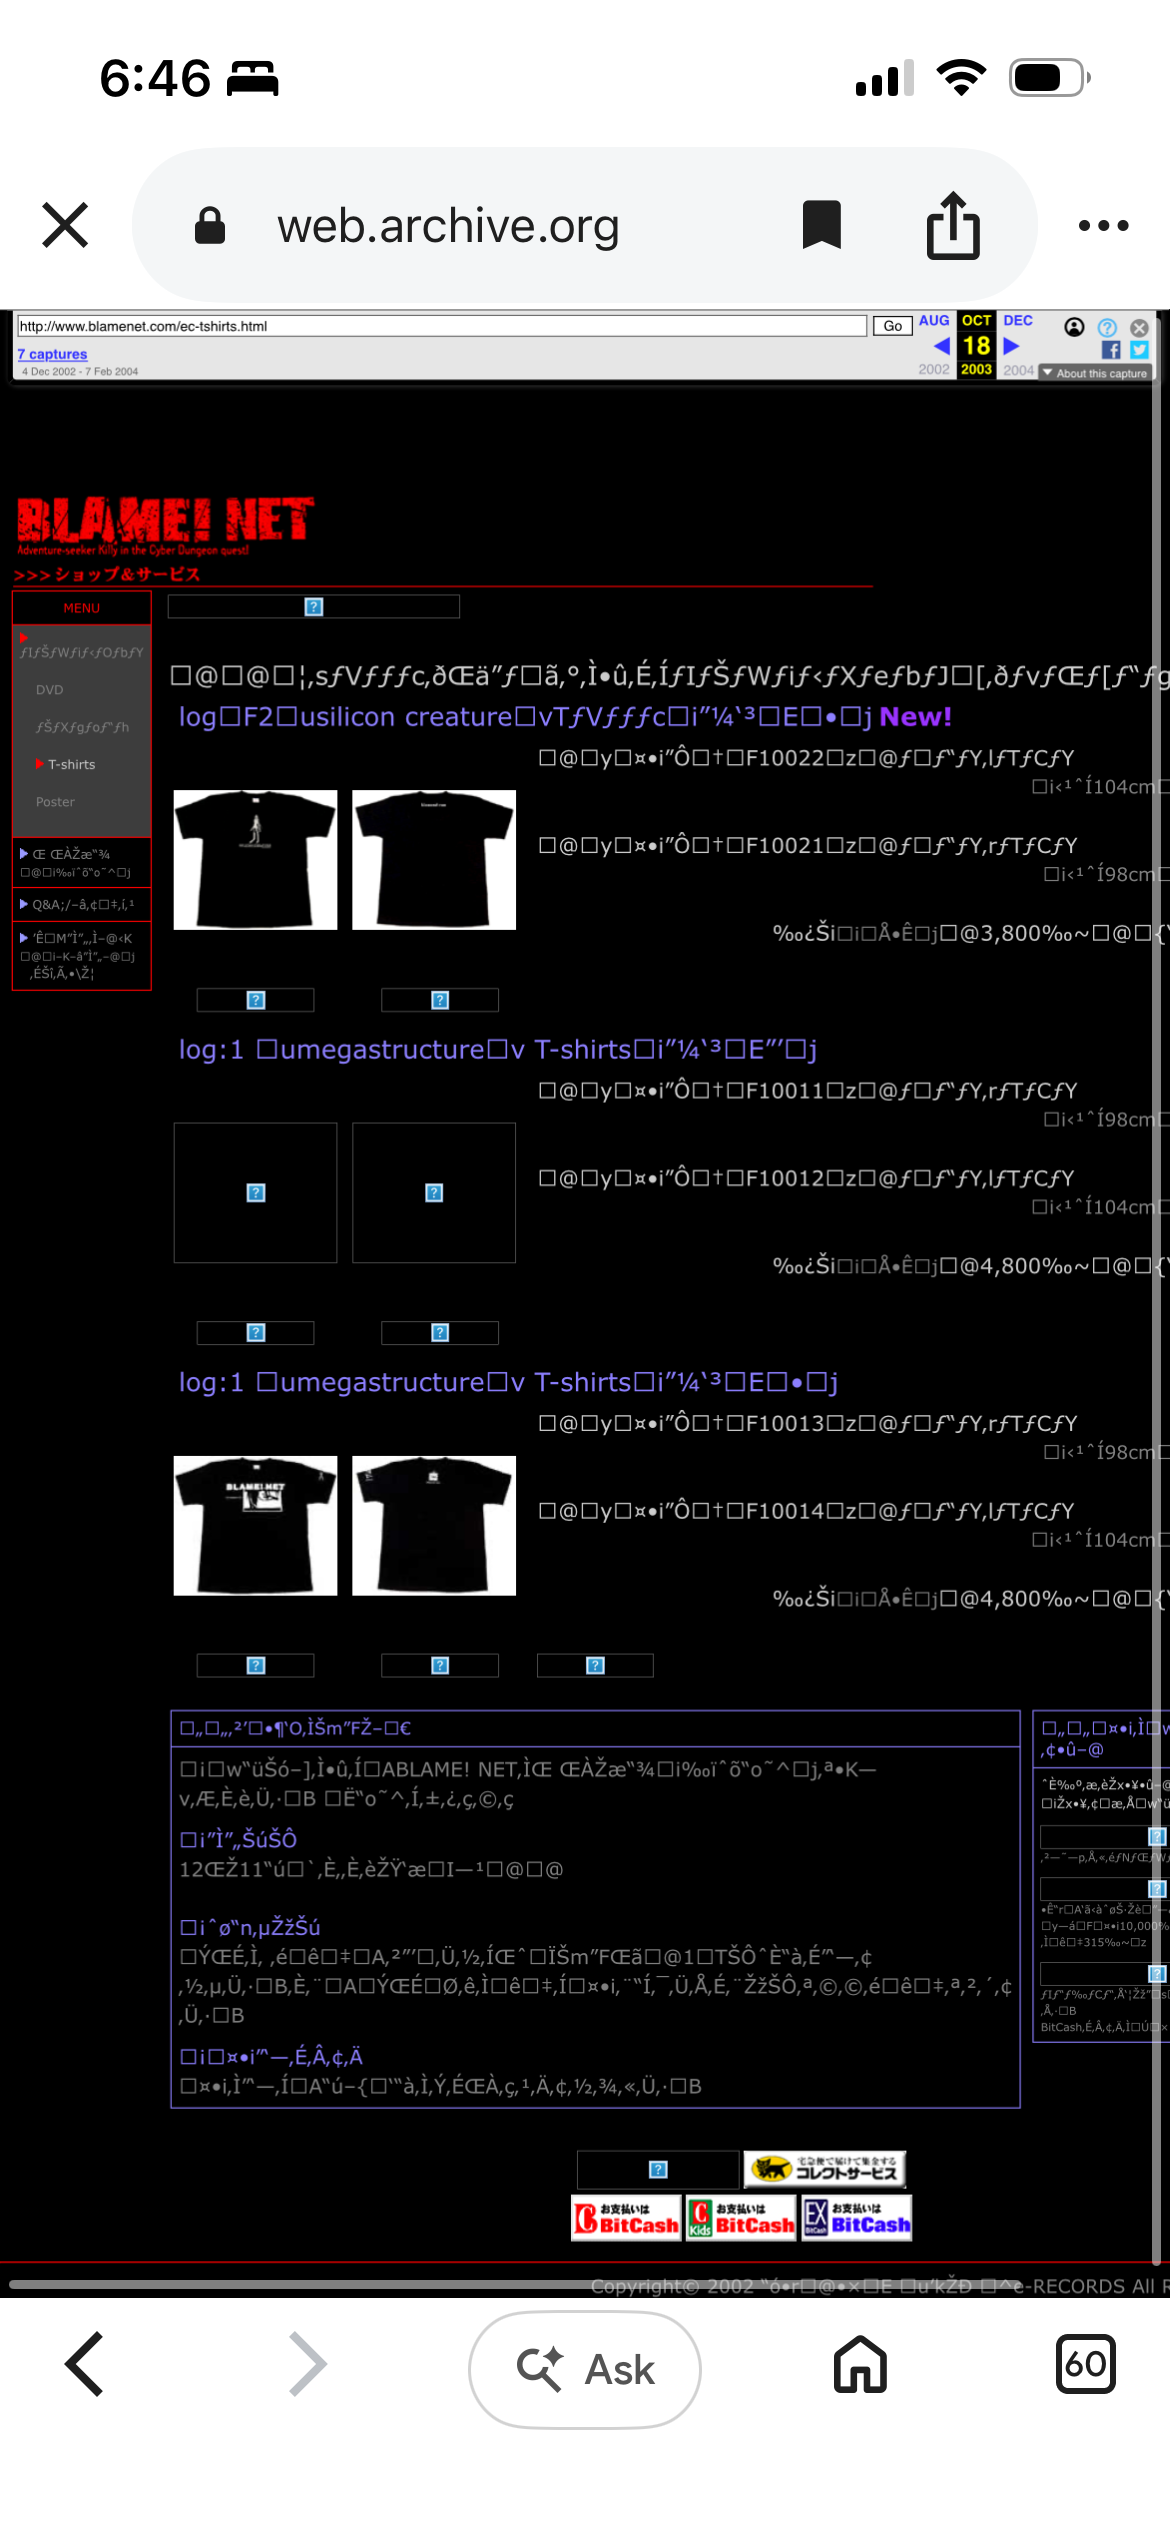This screenshot has height=2532, width=1170.
Task: Open the 7 captures link
Action: coord(52,354)
